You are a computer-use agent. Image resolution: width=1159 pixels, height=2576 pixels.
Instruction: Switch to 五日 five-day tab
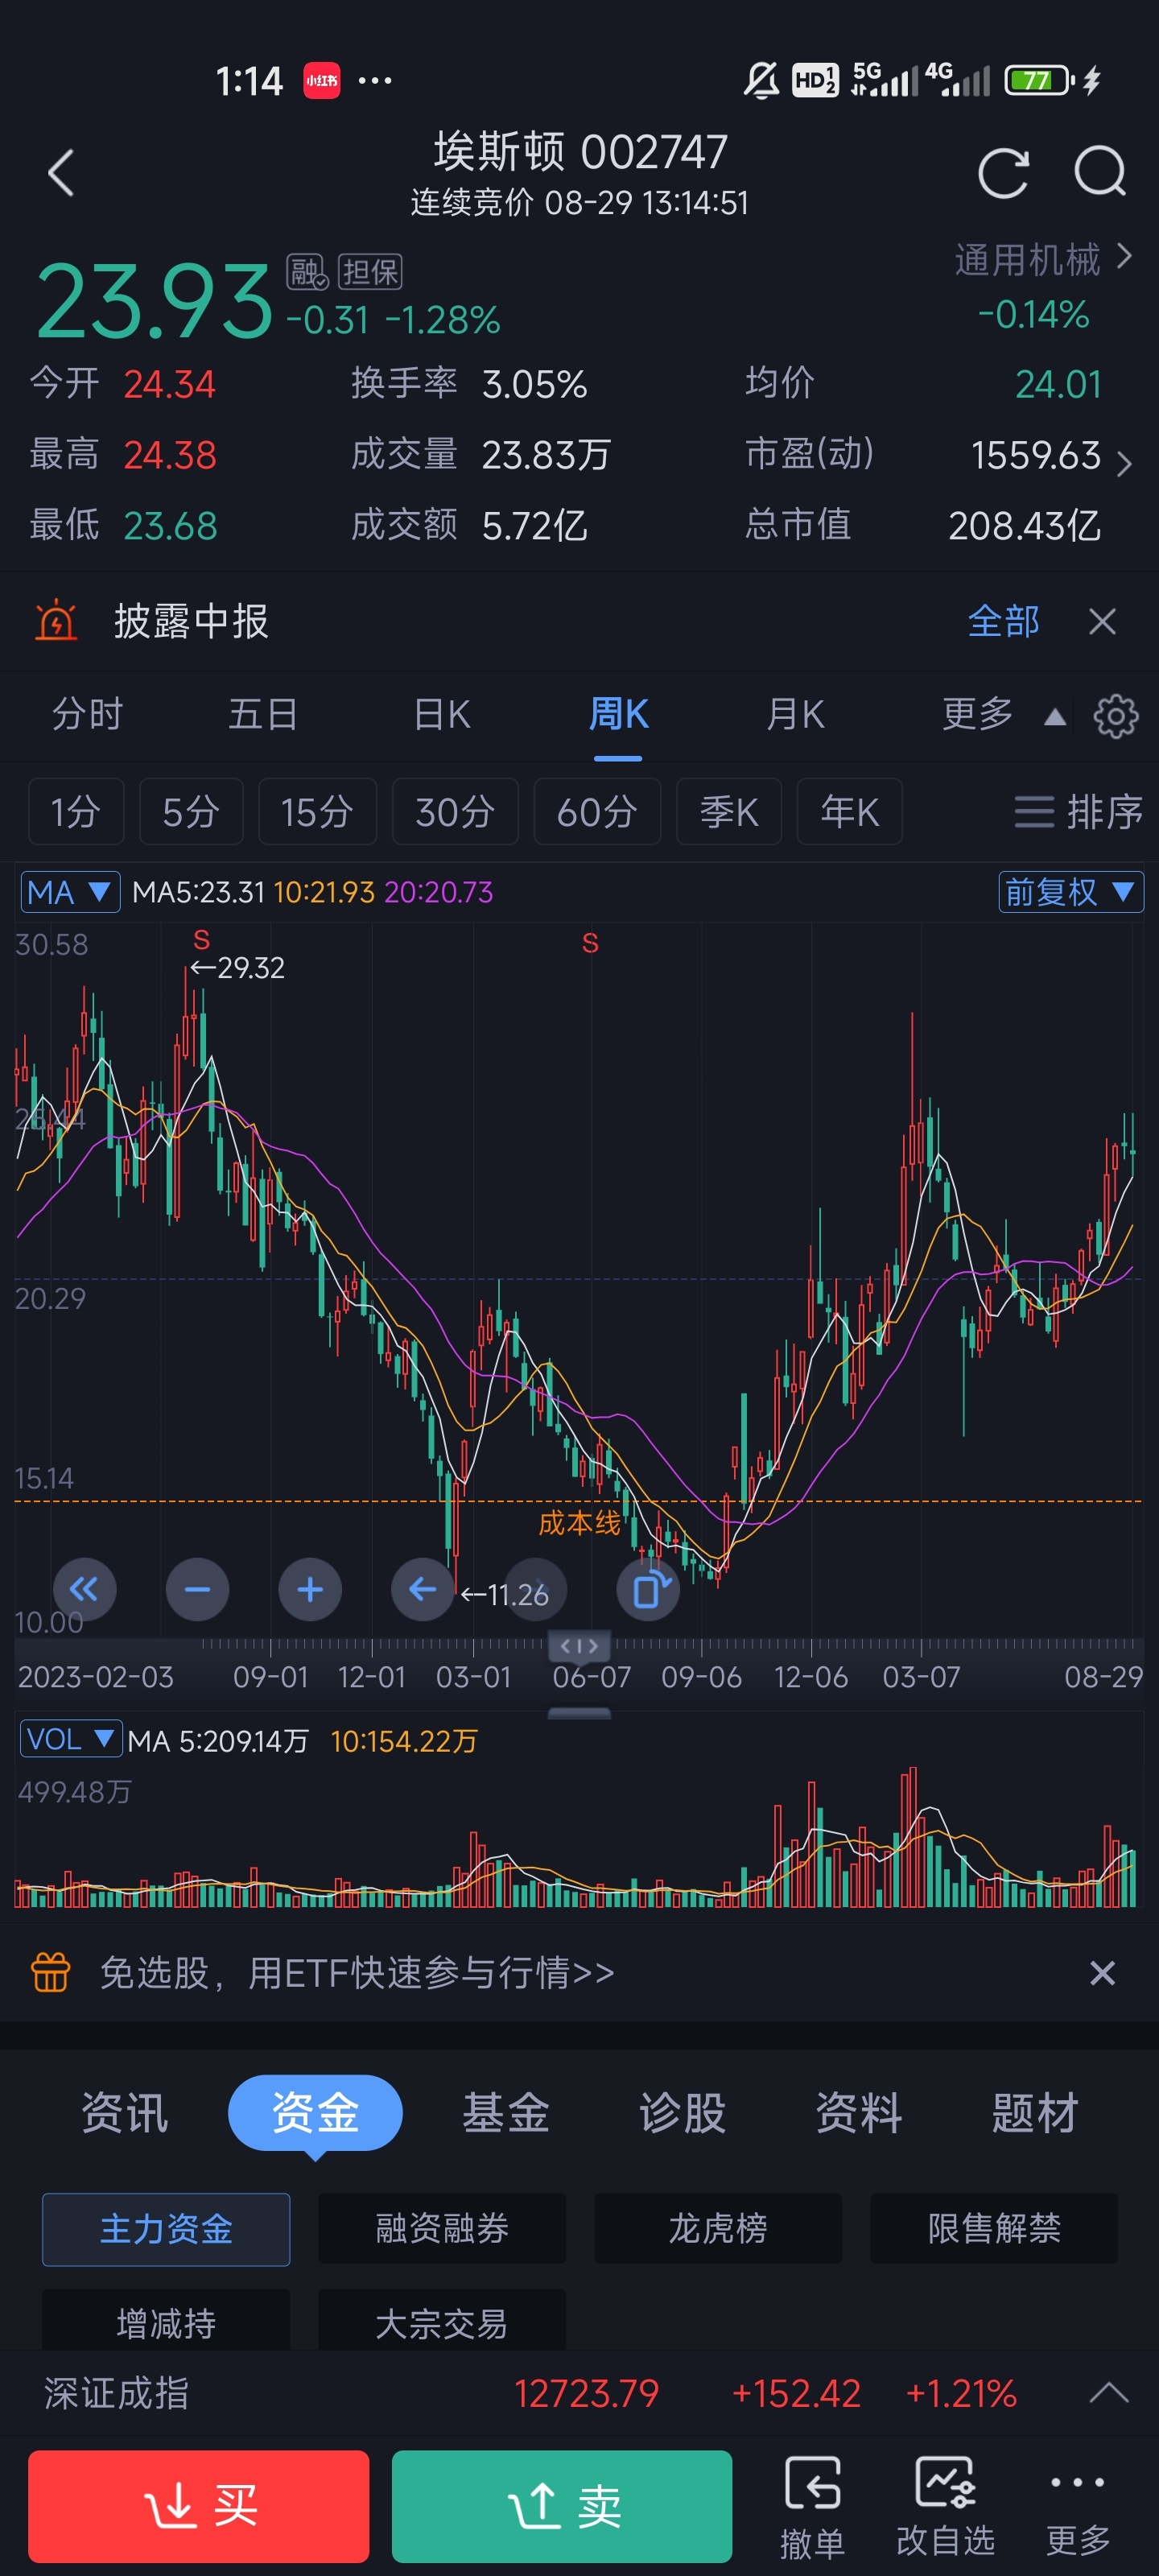(x=263, y=714)
